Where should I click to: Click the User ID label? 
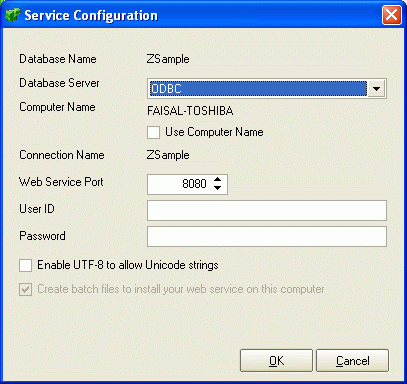tap(37, 209)
